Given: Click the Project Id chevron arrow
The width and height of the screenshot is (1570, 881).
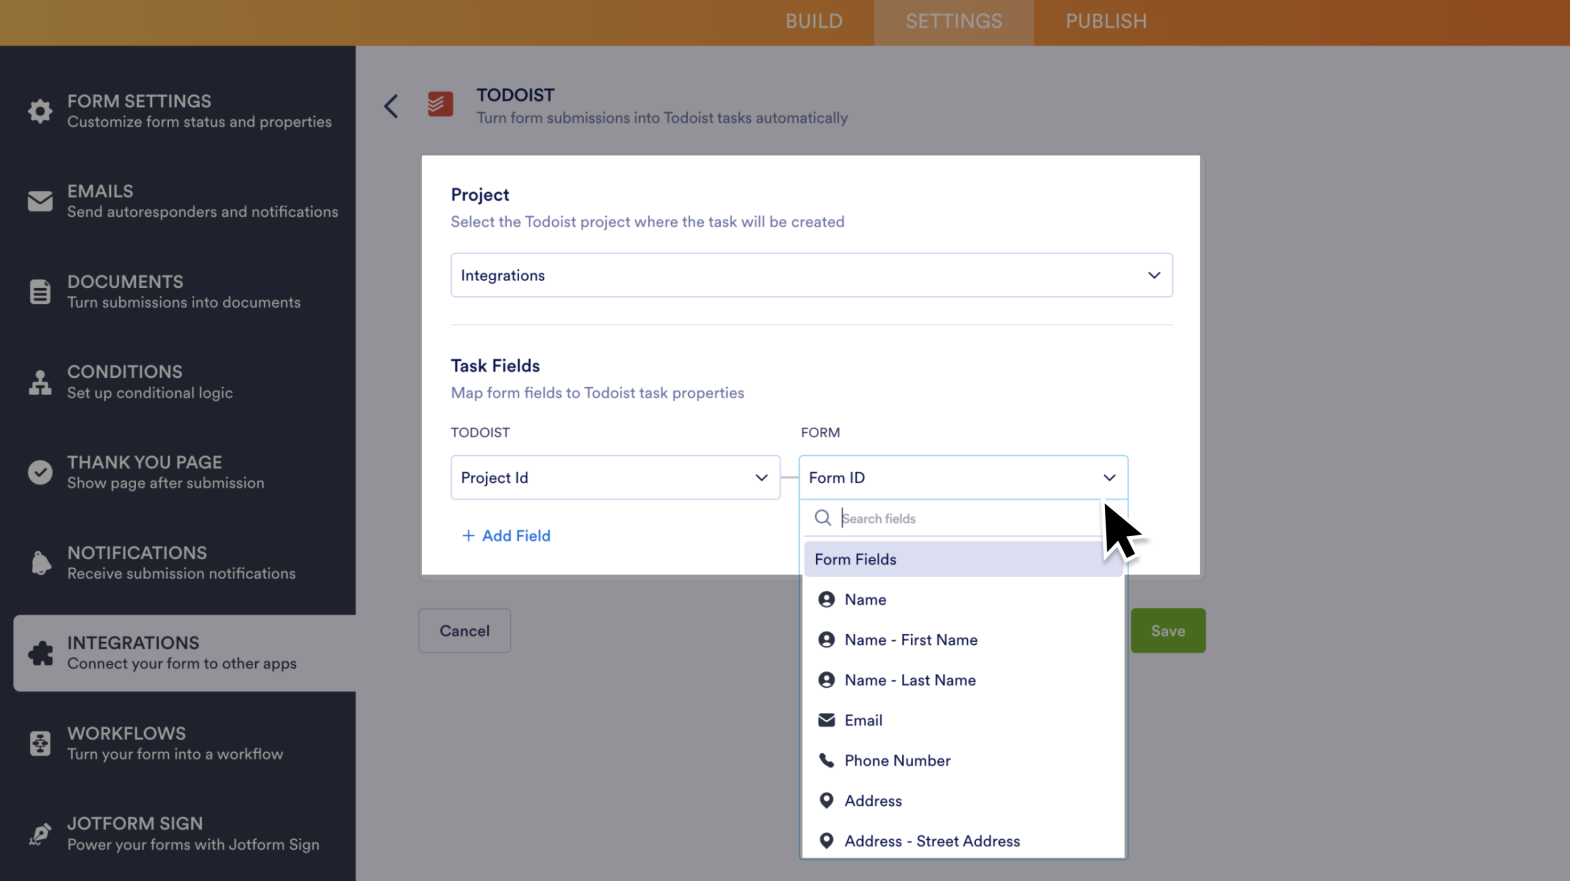Looking at the screenshot, I should [x=761, y=478].
